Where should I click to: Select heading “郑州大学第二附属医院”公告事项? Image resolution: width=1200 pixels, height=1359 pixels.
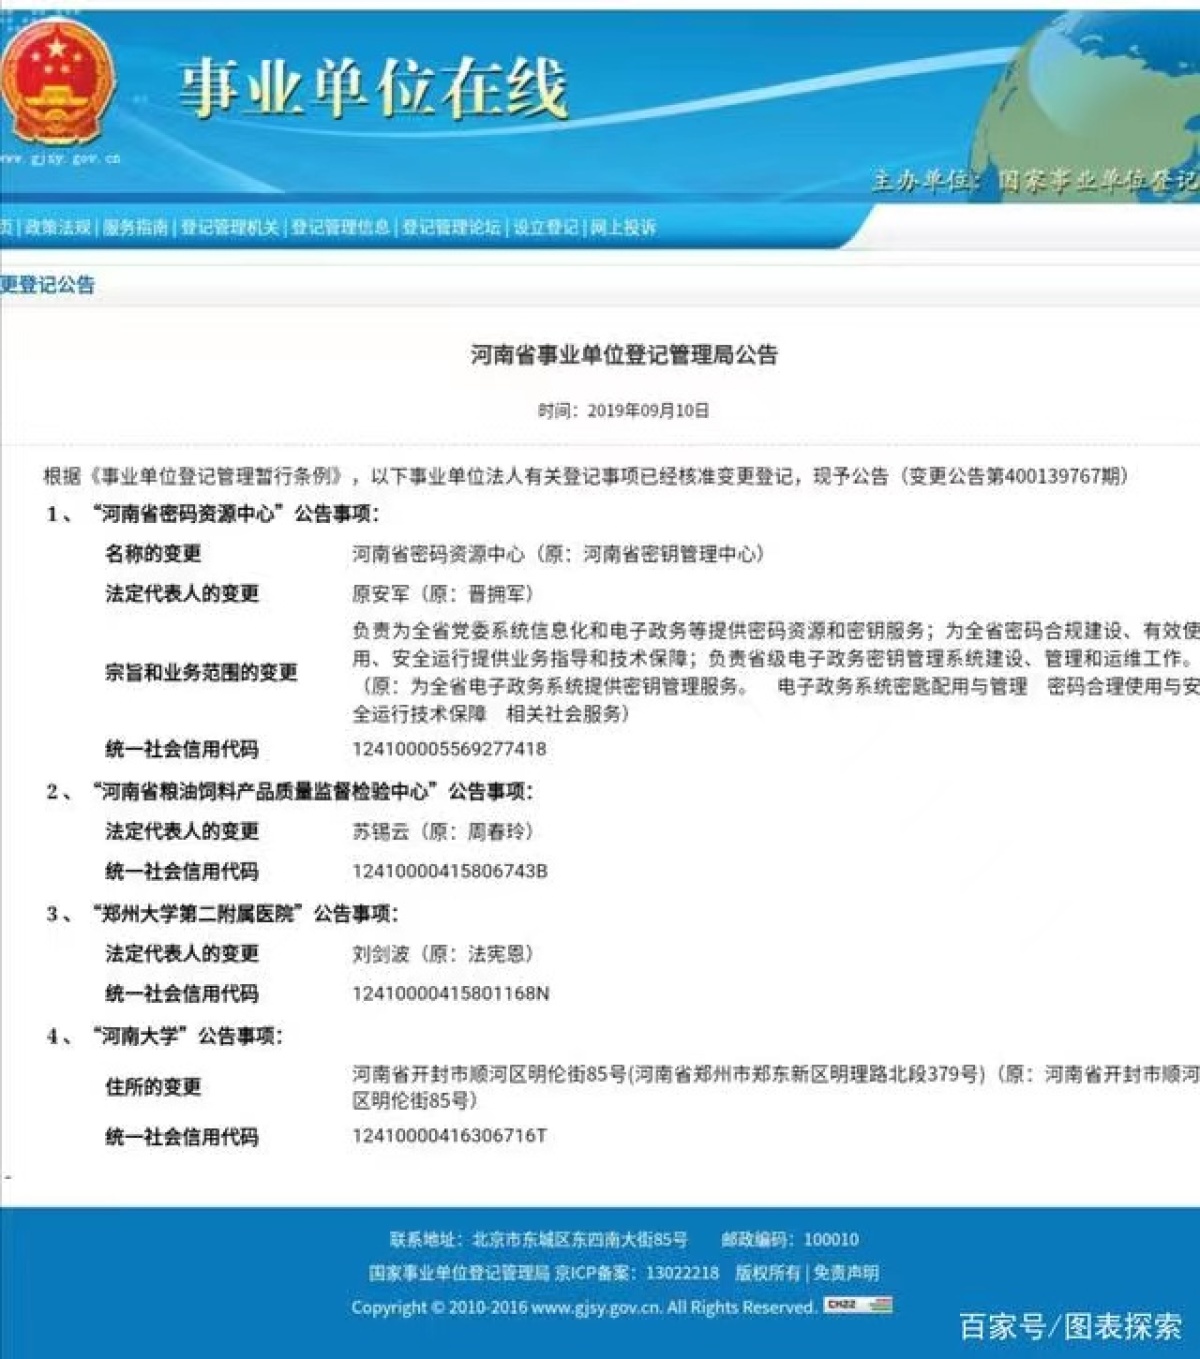[246, 914]
